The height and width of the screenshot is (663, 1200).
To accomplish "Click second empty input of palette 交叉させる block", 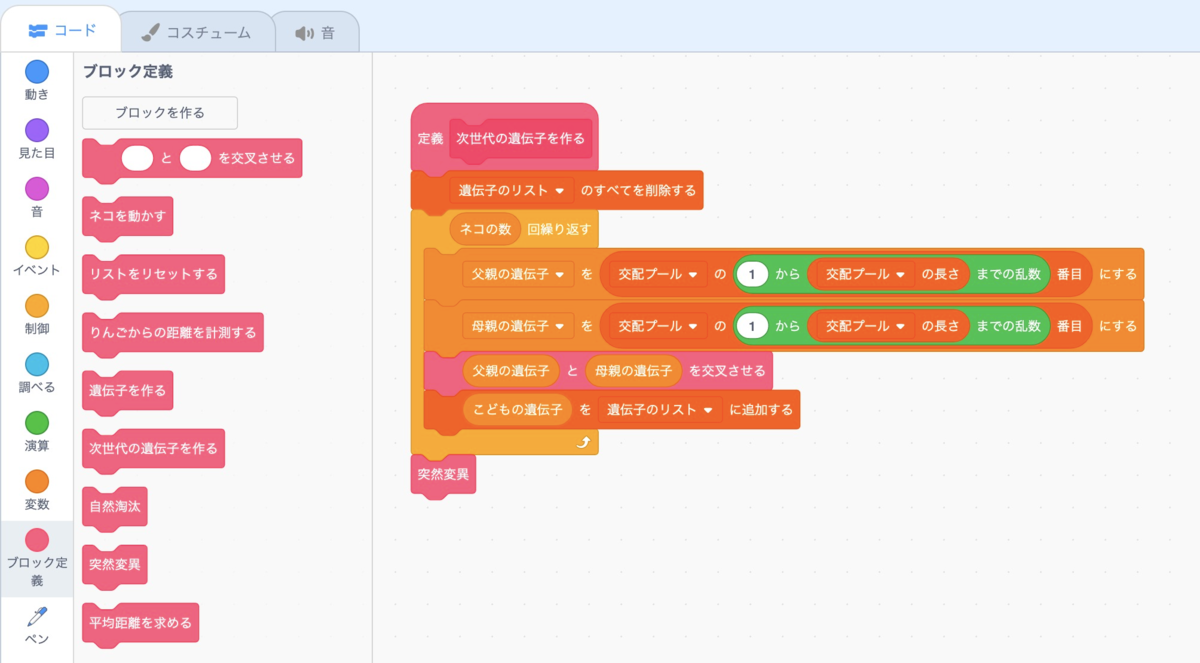I will [196, 158].
